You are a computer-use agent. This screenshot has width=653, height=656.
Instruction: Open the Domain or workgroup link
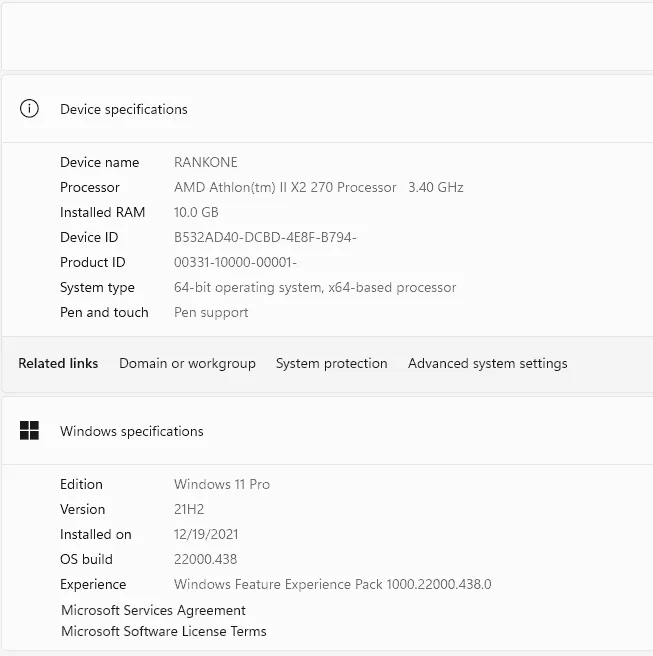[x=187, y=363]
